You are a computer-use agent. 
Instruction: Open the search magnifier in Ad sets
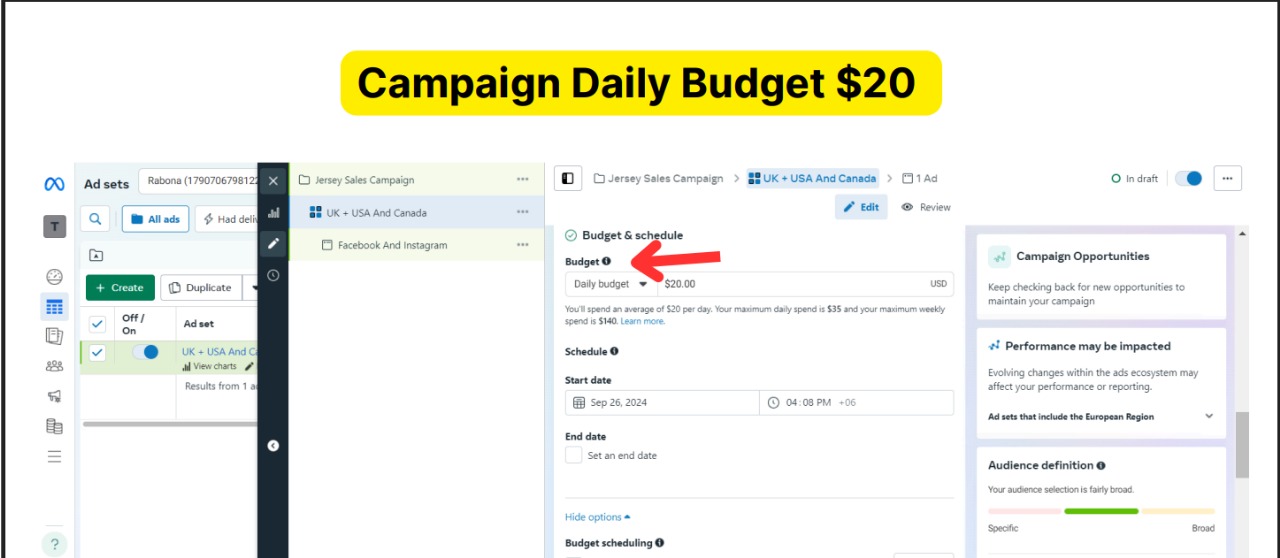pos(94,219)
